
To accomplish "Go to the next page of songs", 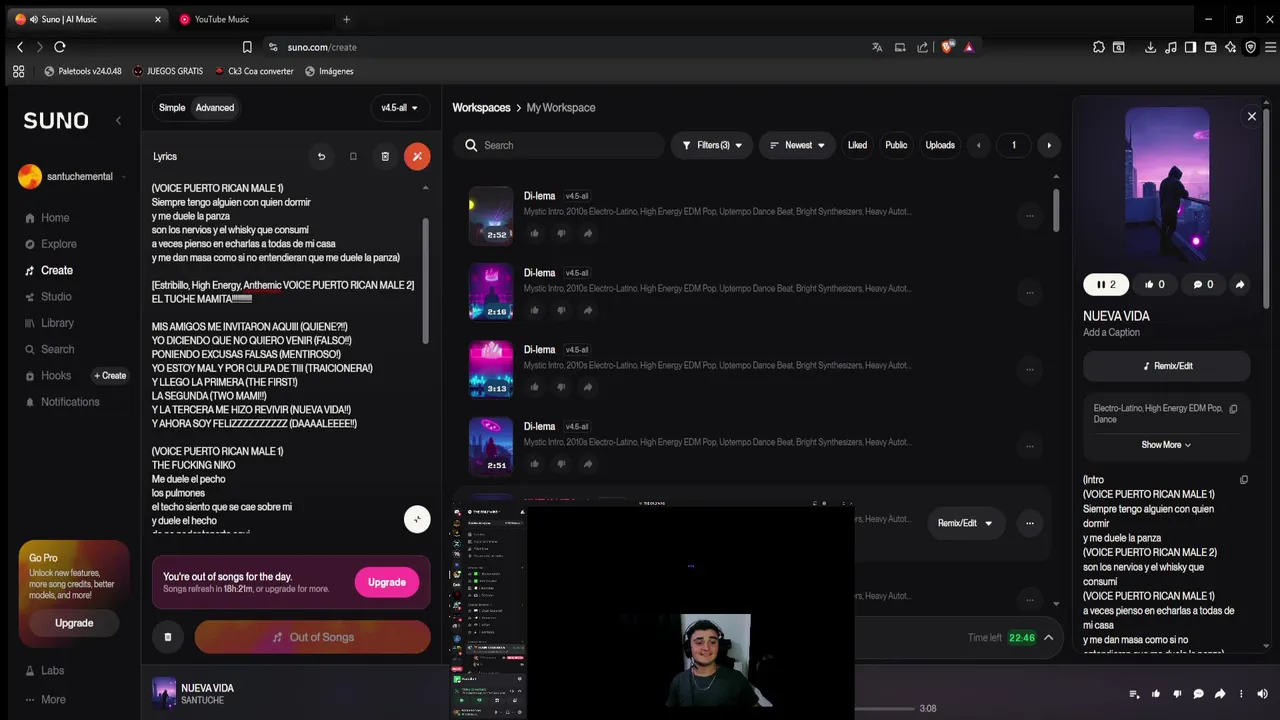I will point(1049,145).
